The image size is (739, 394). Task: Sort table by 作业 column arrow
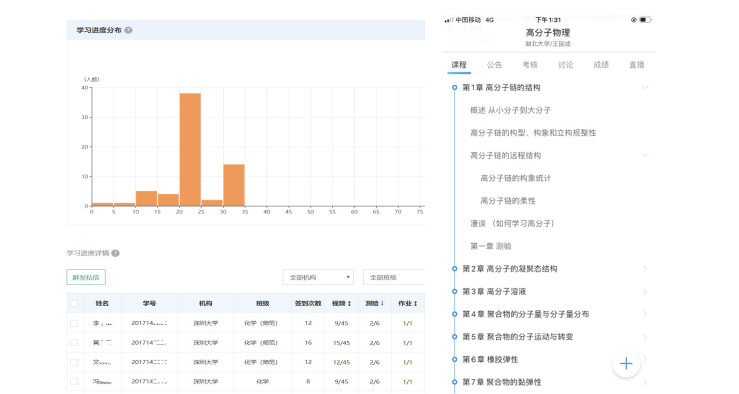[416, 304]
